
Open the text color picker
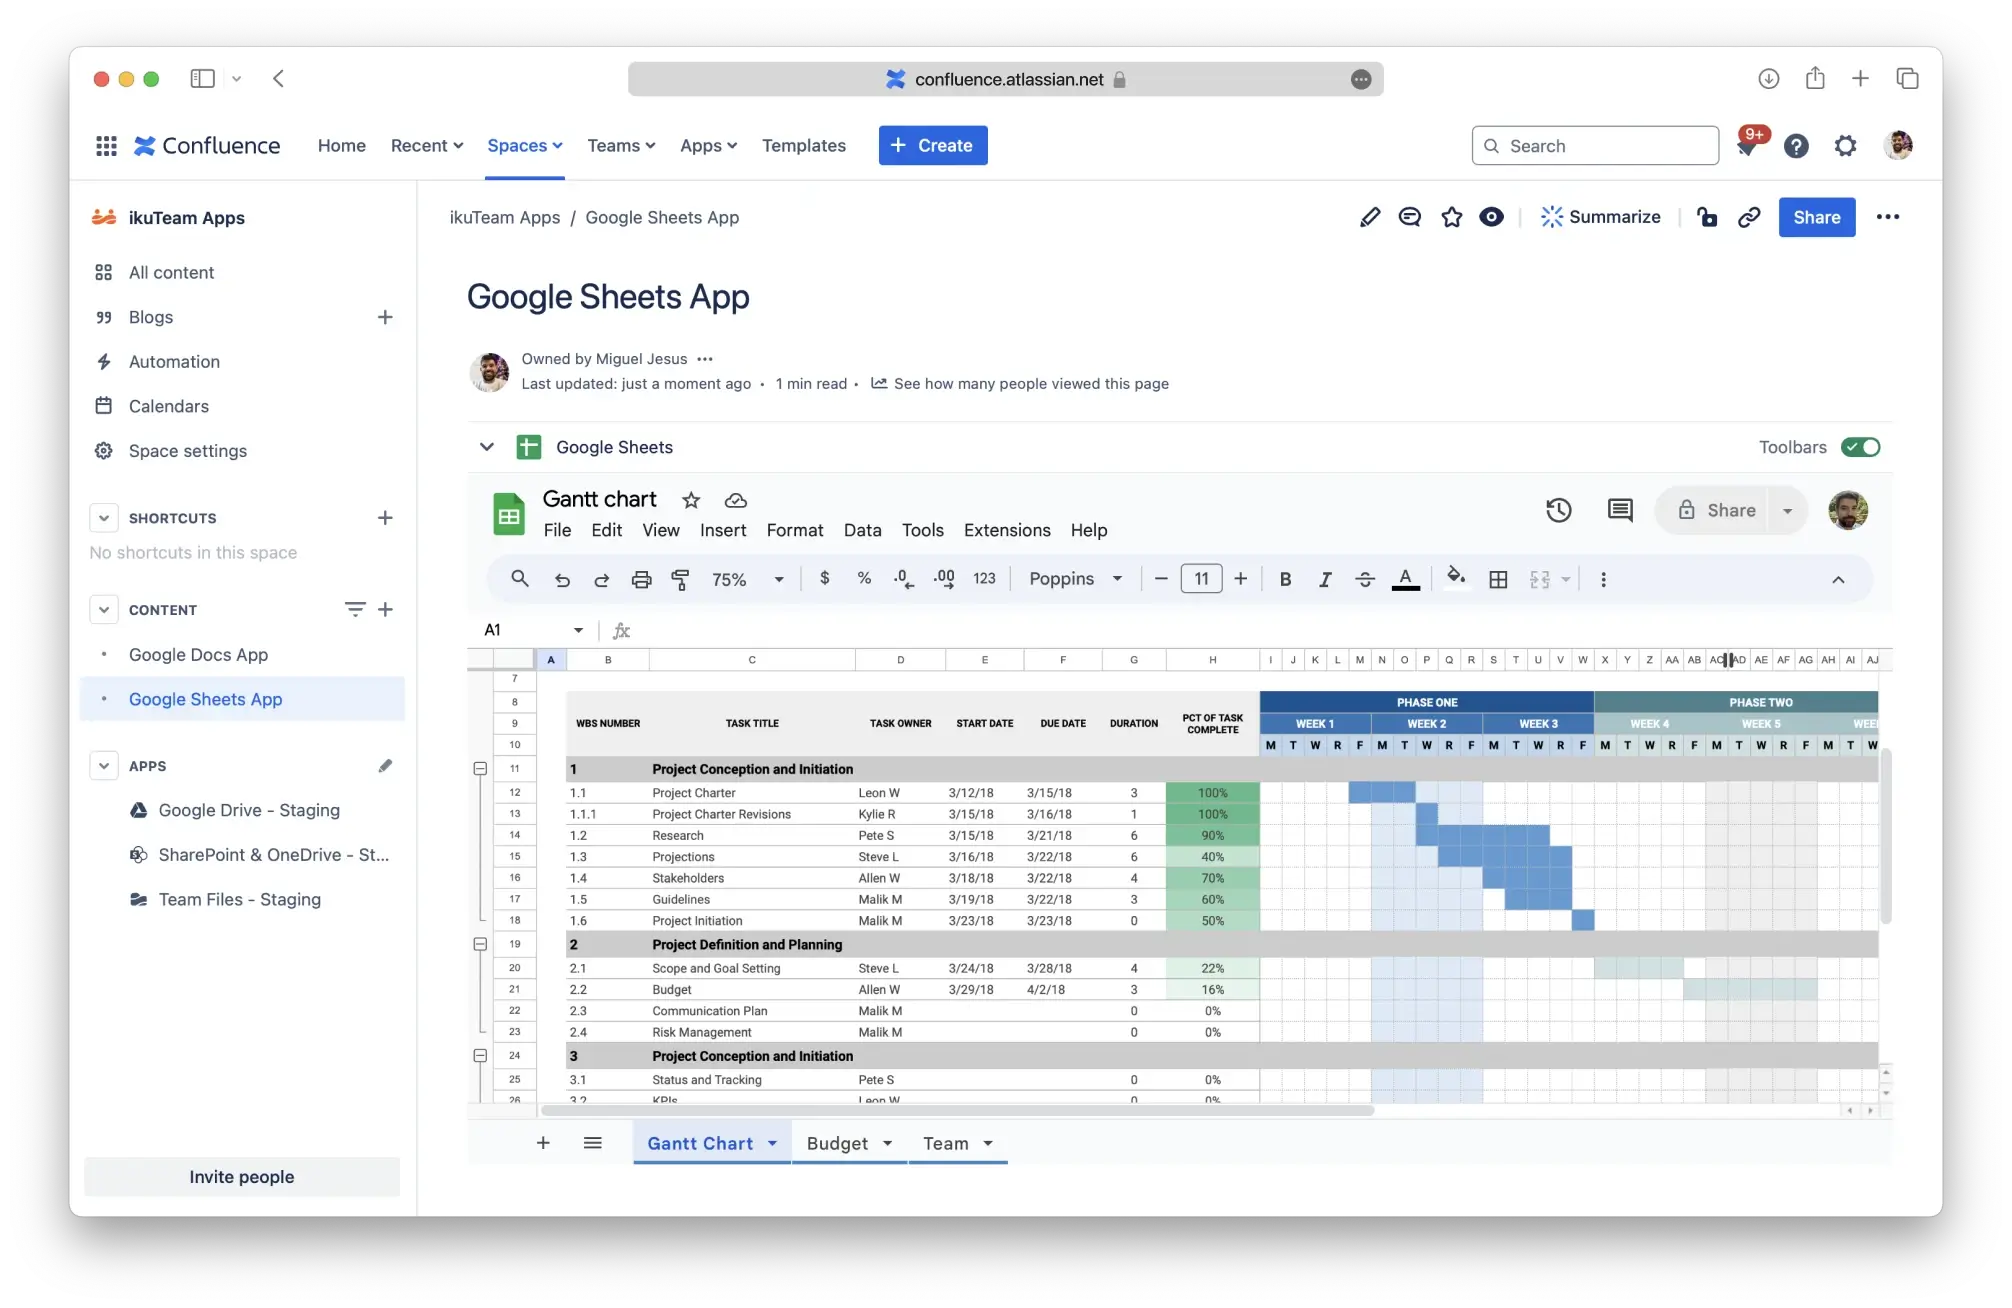1406,579
